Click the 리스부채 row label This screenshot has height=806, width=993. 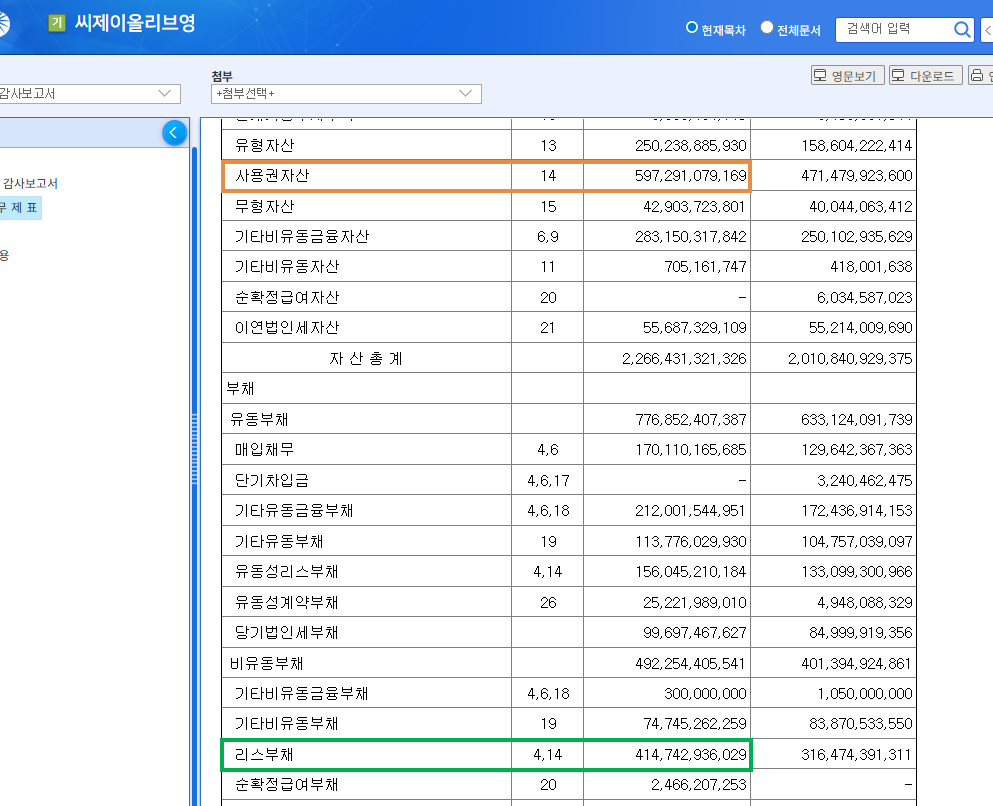pos(264,755)
